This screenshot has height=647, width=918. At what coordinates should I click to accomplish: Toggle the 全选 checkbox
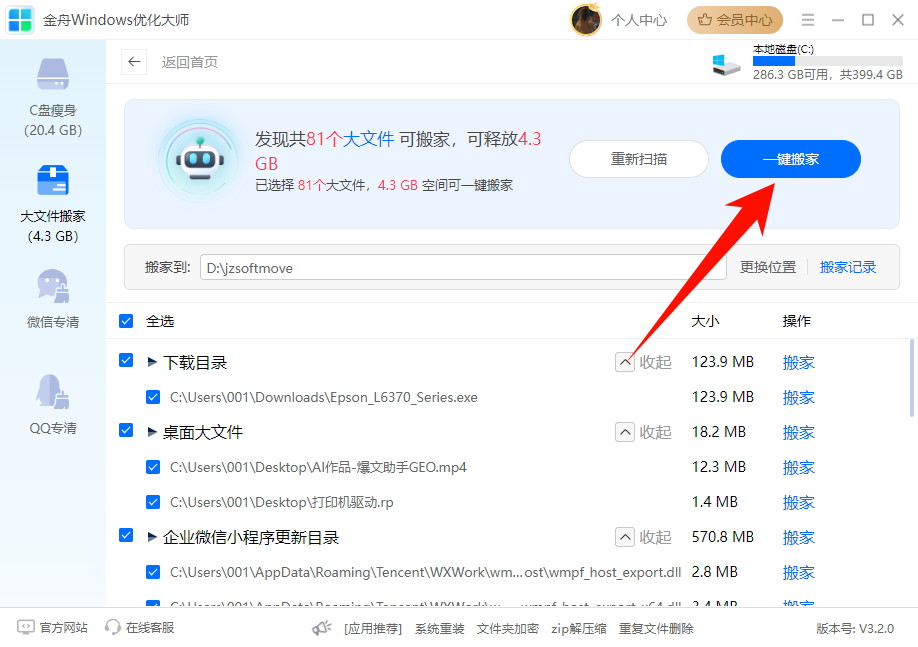126,321
